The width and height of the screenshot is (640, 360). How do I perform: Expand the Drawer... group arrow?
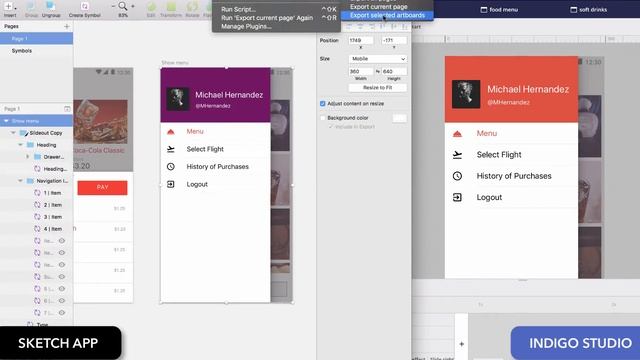pos(28,157)
